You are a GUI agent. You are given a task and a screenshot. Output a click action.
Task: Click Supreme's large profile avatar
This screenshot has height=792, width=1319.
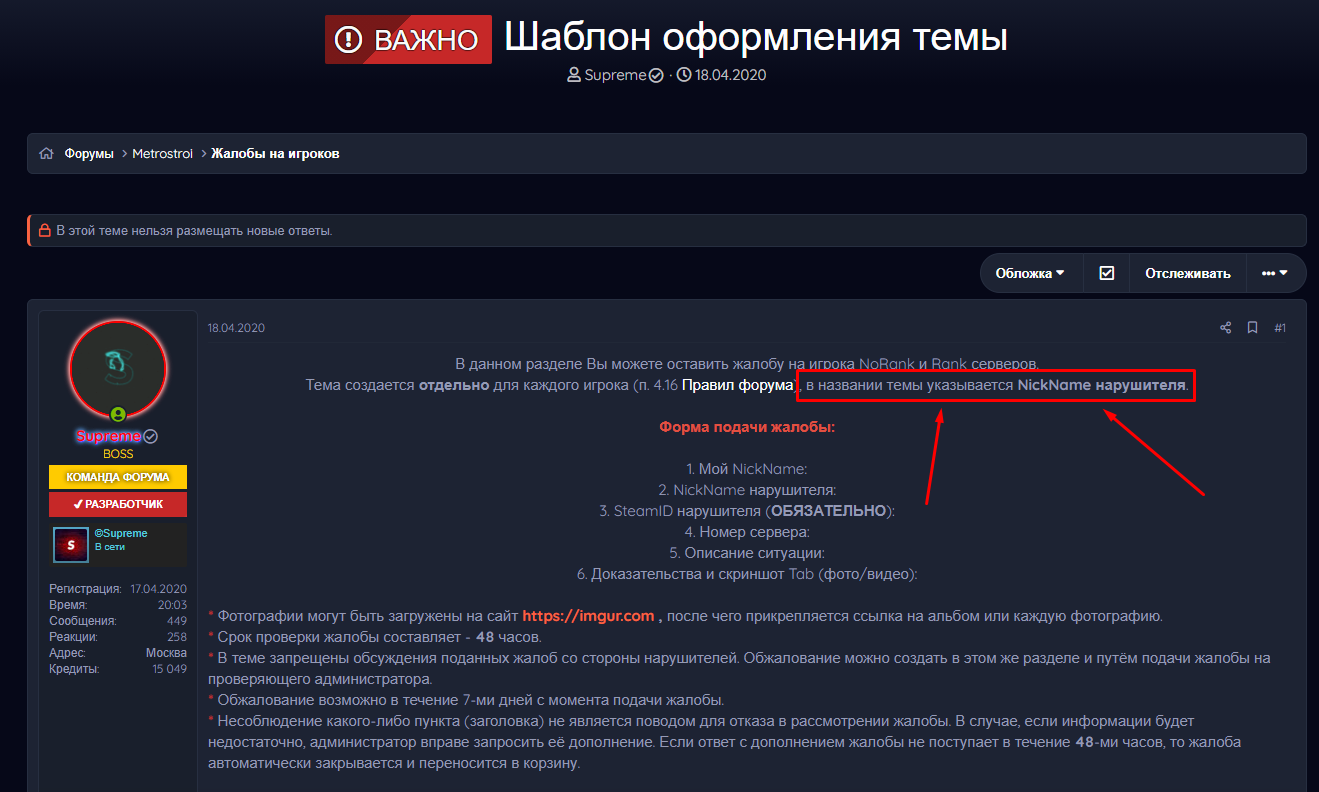click(x=118, y=370)
